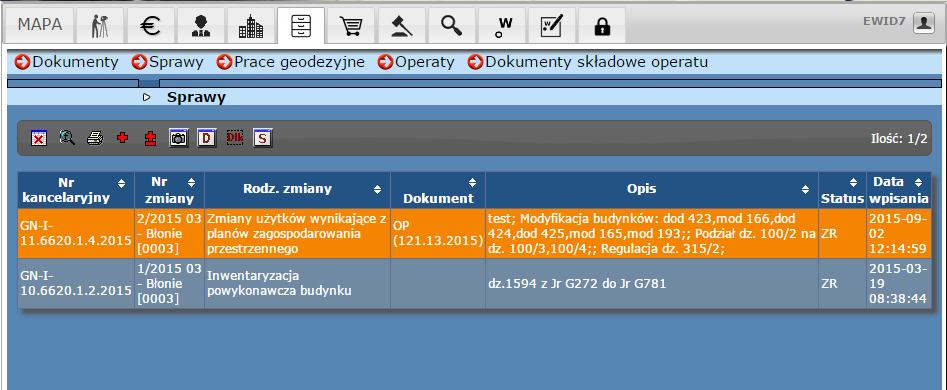Image resolution: width=947 pixels, height=390 pixels.
Task: Click the camera snapshot toolbar icon
Action: (x=178, y=138)
